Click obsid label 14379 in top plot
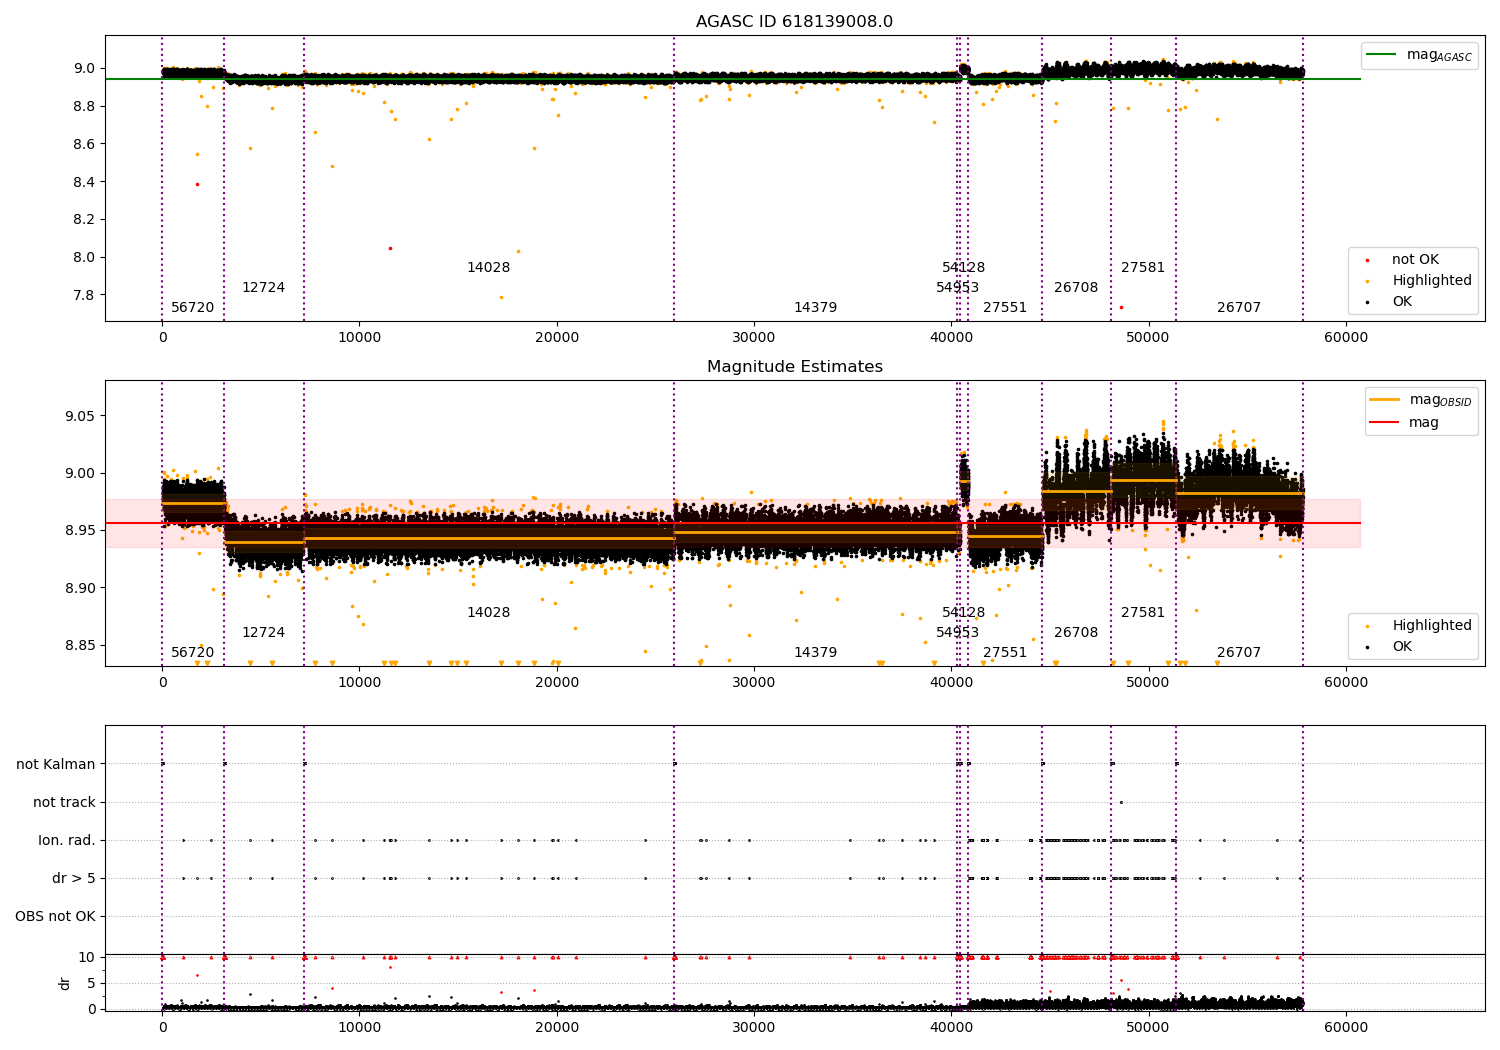This screenshot has height=1050, width=1500. 815,308
